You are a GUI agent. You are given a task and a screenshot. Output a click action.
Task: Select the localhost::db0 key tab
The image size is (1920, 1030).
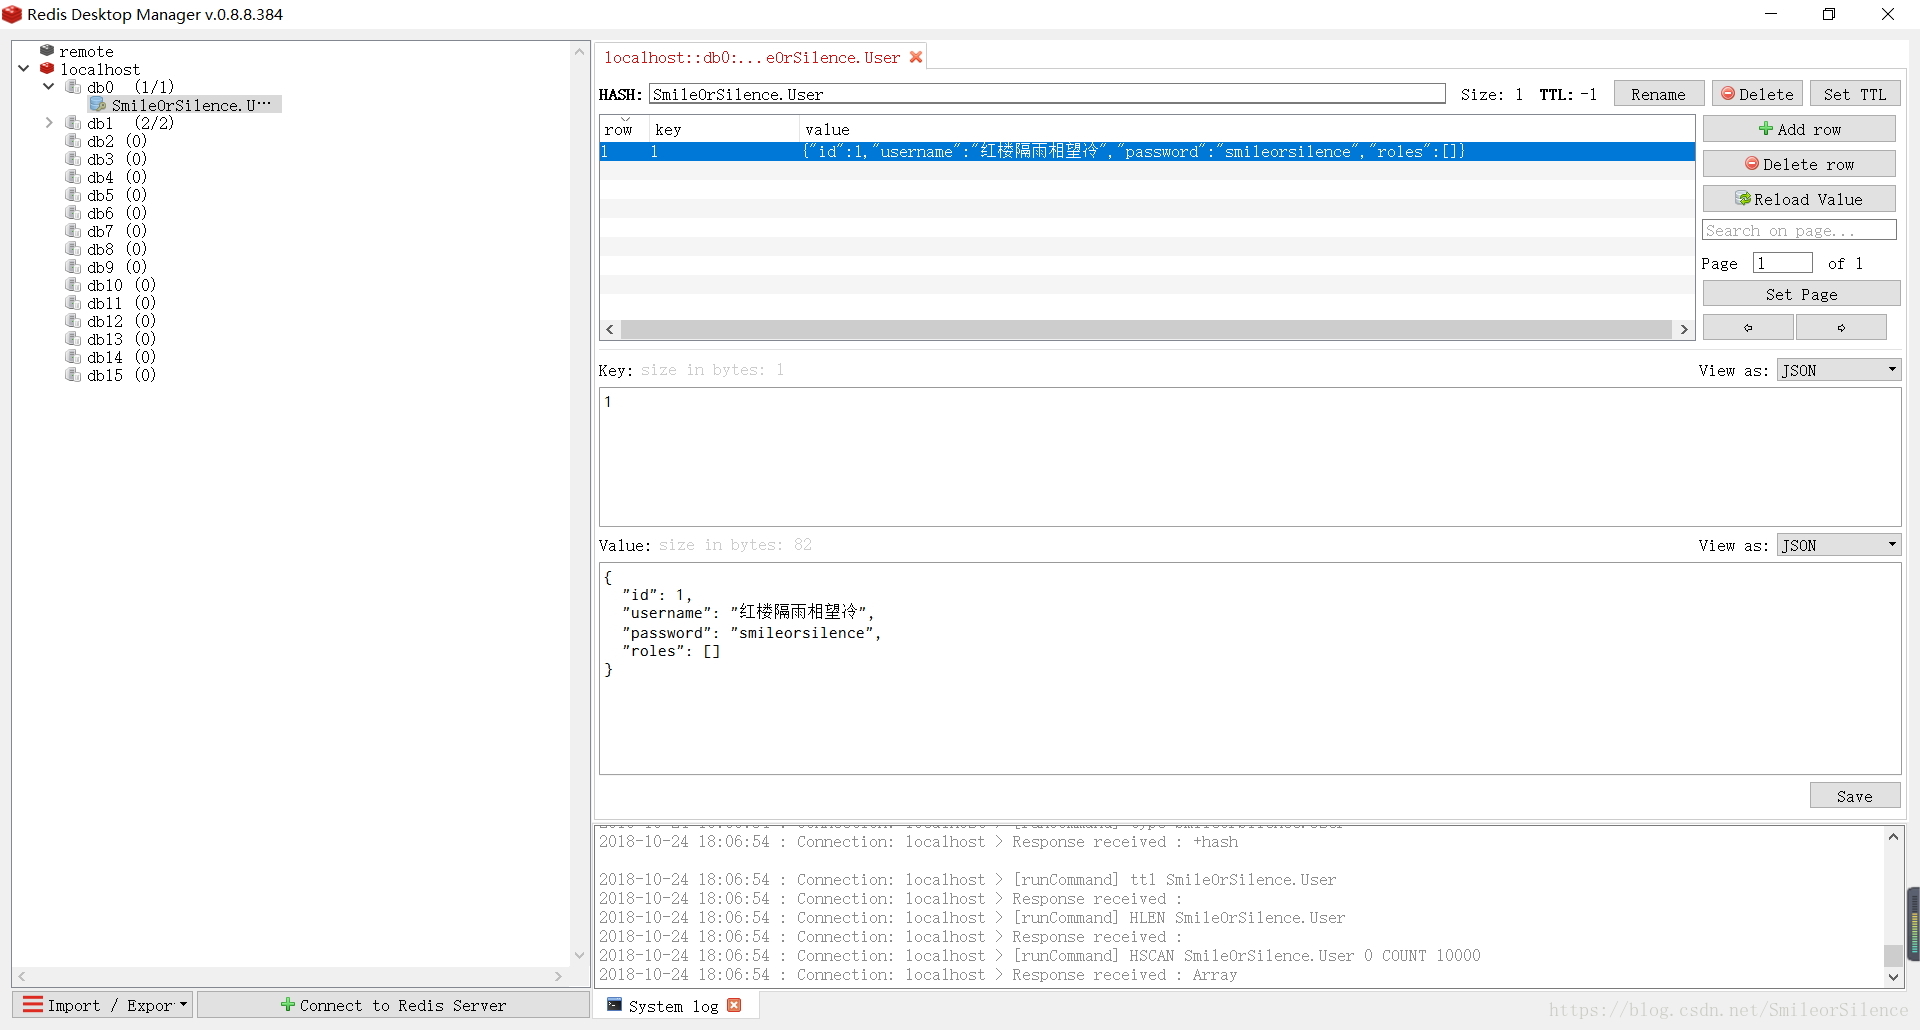(x=761, y=57)
